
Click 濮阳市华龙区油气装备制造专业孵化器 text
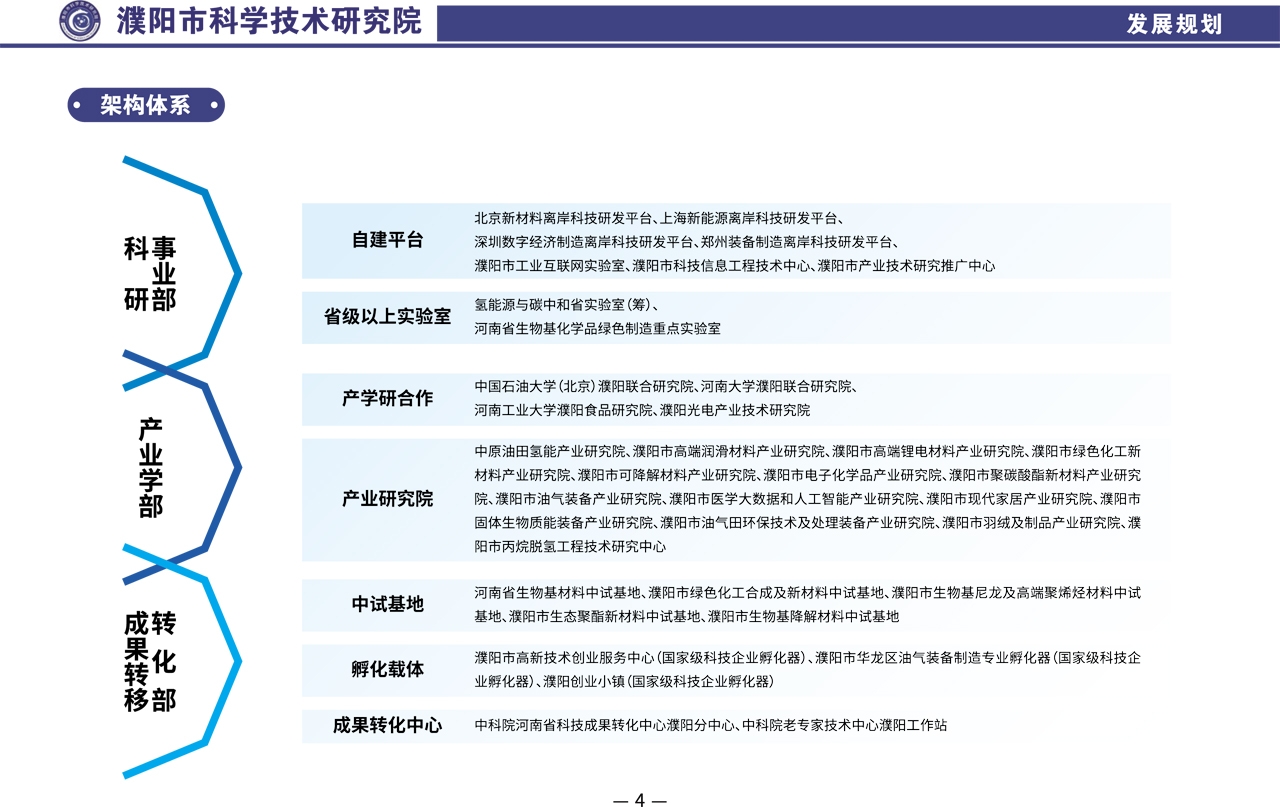point(932,658)
